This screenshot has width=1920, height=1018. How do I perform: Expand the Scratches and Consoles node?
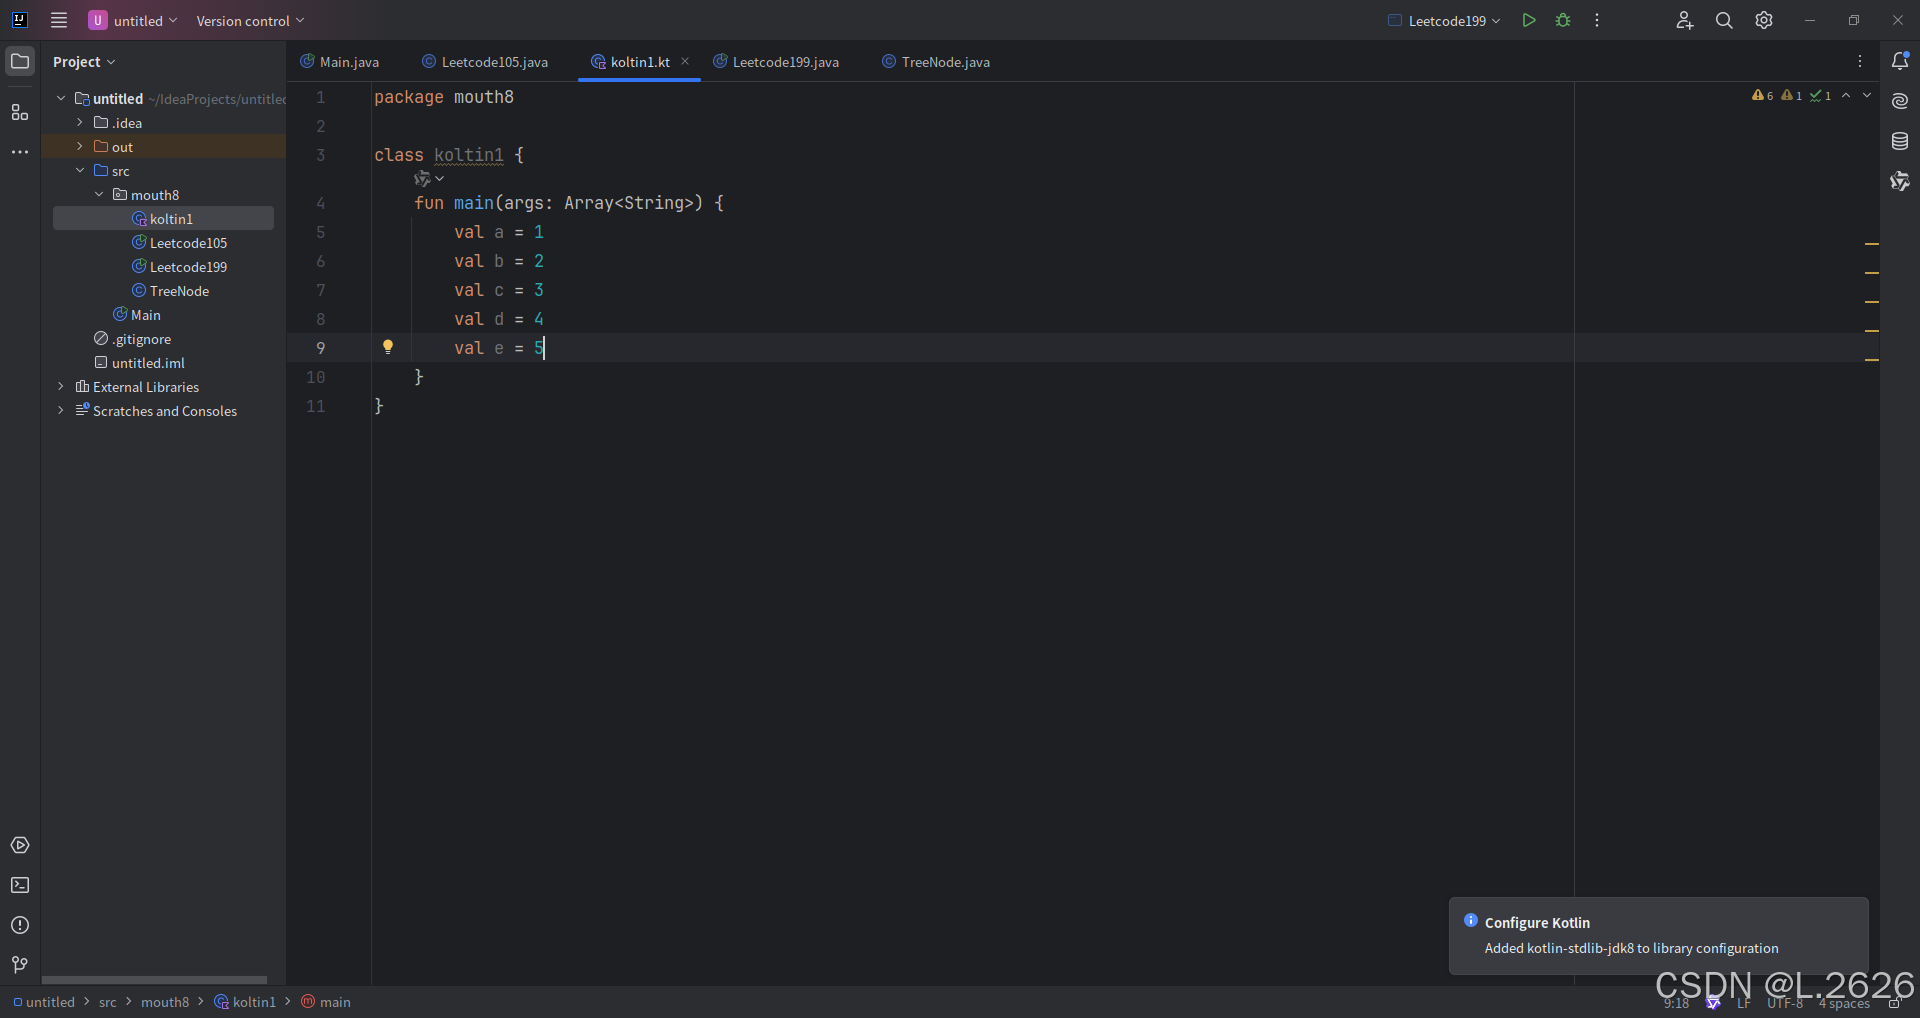(61, 411)
